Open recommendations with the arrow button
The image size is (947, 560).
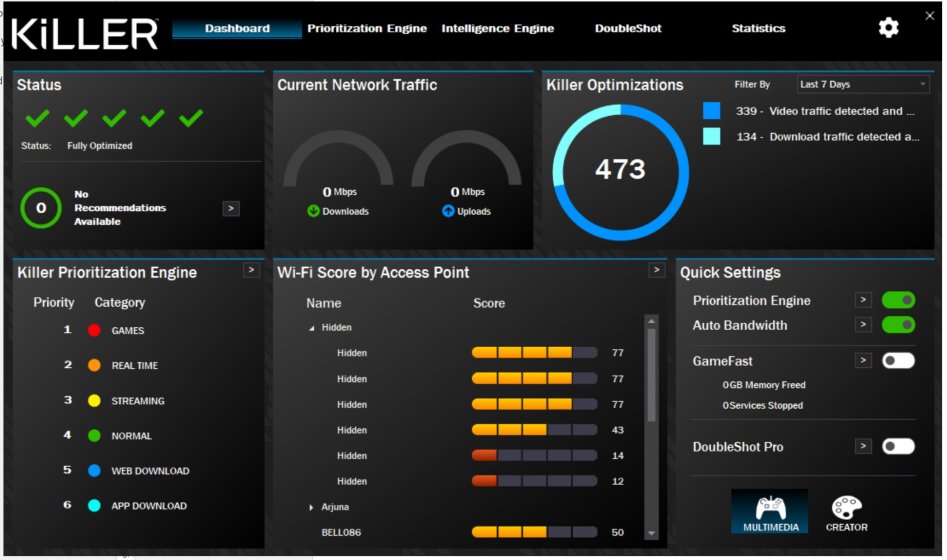(231, 208)
